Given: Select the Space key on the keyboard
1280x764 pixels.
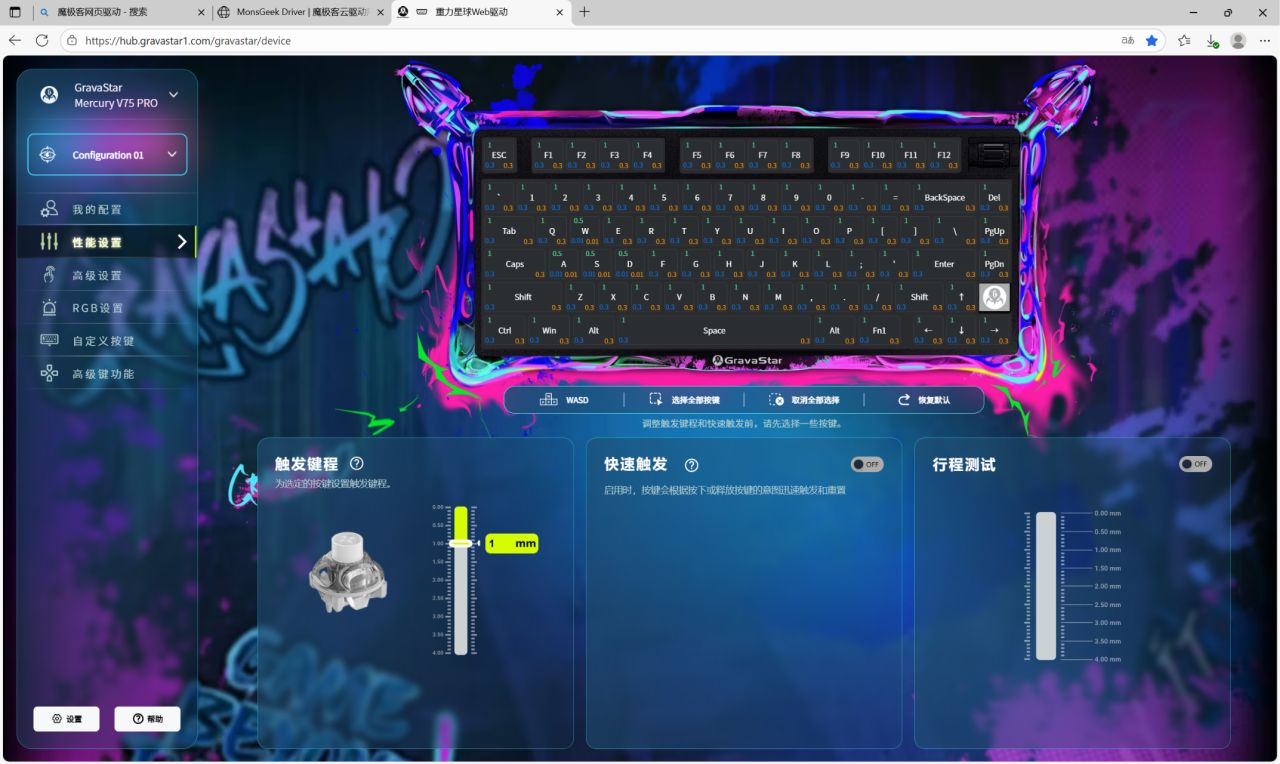Looking at the screenshot, I should tap(714, 330).
